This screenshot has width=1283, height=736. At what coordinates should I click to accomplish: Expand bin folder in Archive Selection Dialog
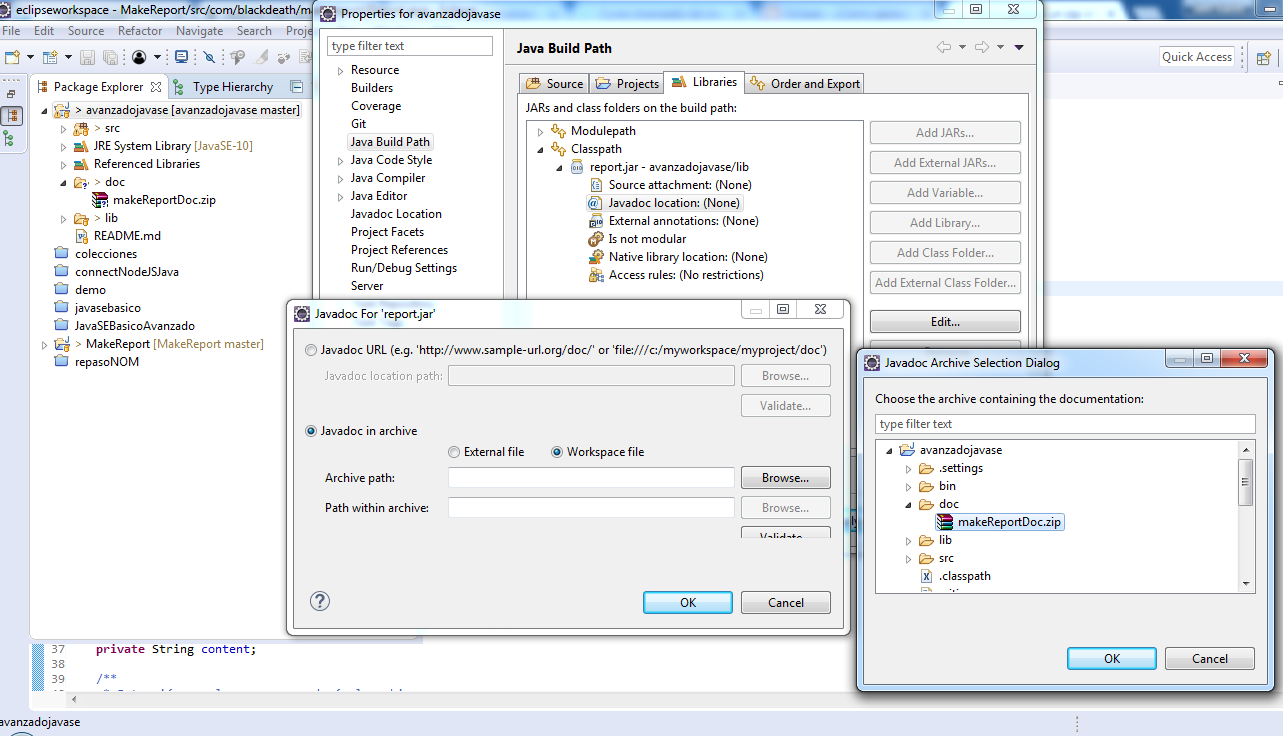point(908,487)
